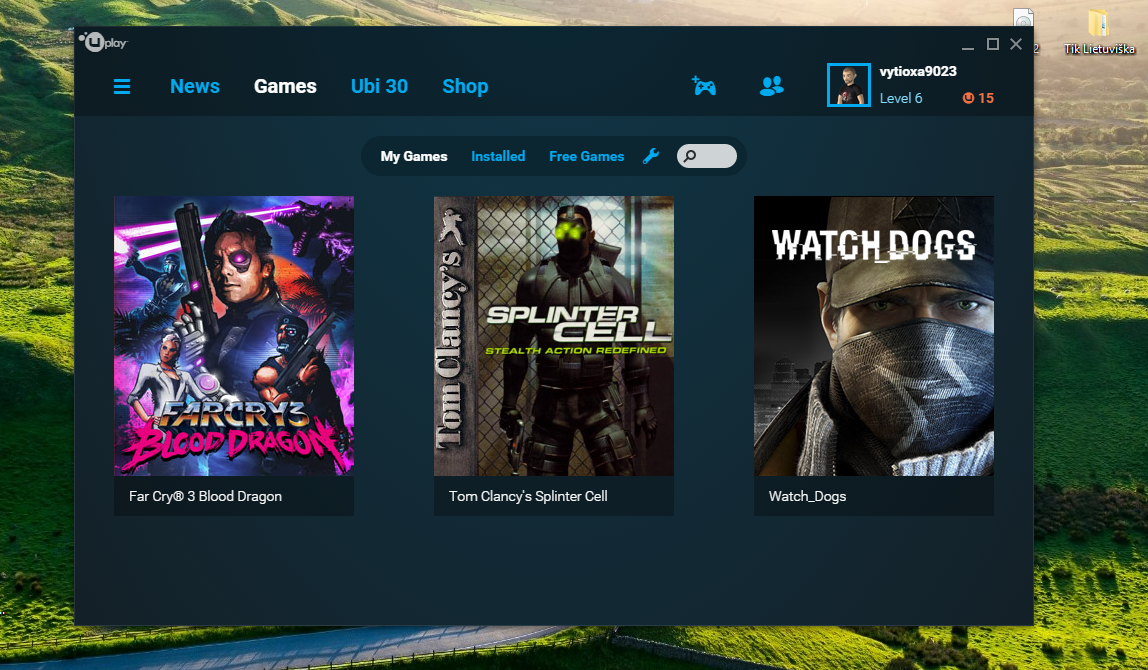Close the Uplay window

point(1015,45)
